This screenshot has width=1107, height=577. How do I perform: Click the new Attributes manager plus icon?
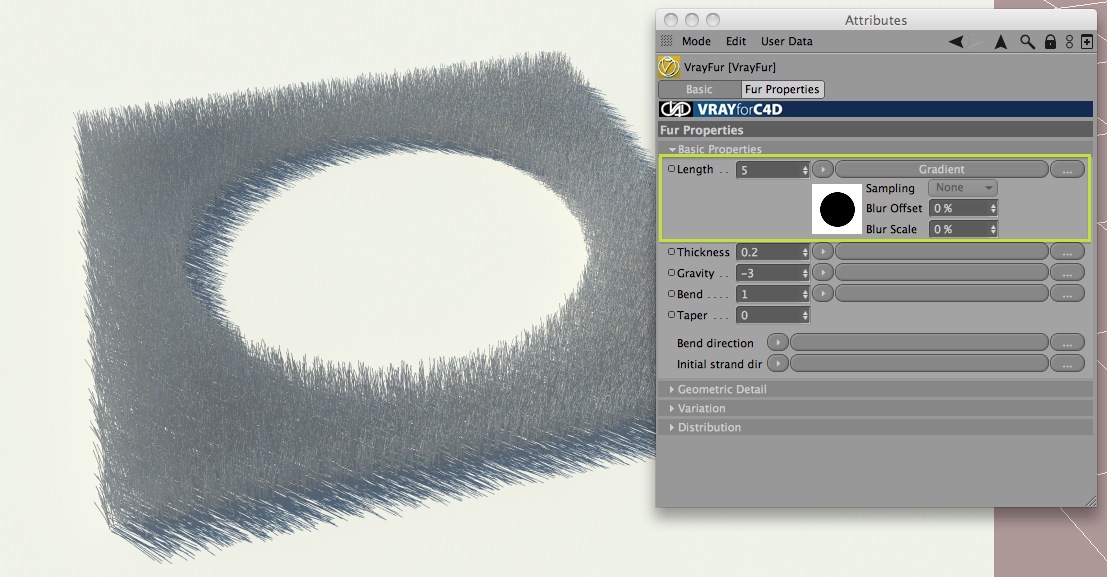pos(1087,42)
